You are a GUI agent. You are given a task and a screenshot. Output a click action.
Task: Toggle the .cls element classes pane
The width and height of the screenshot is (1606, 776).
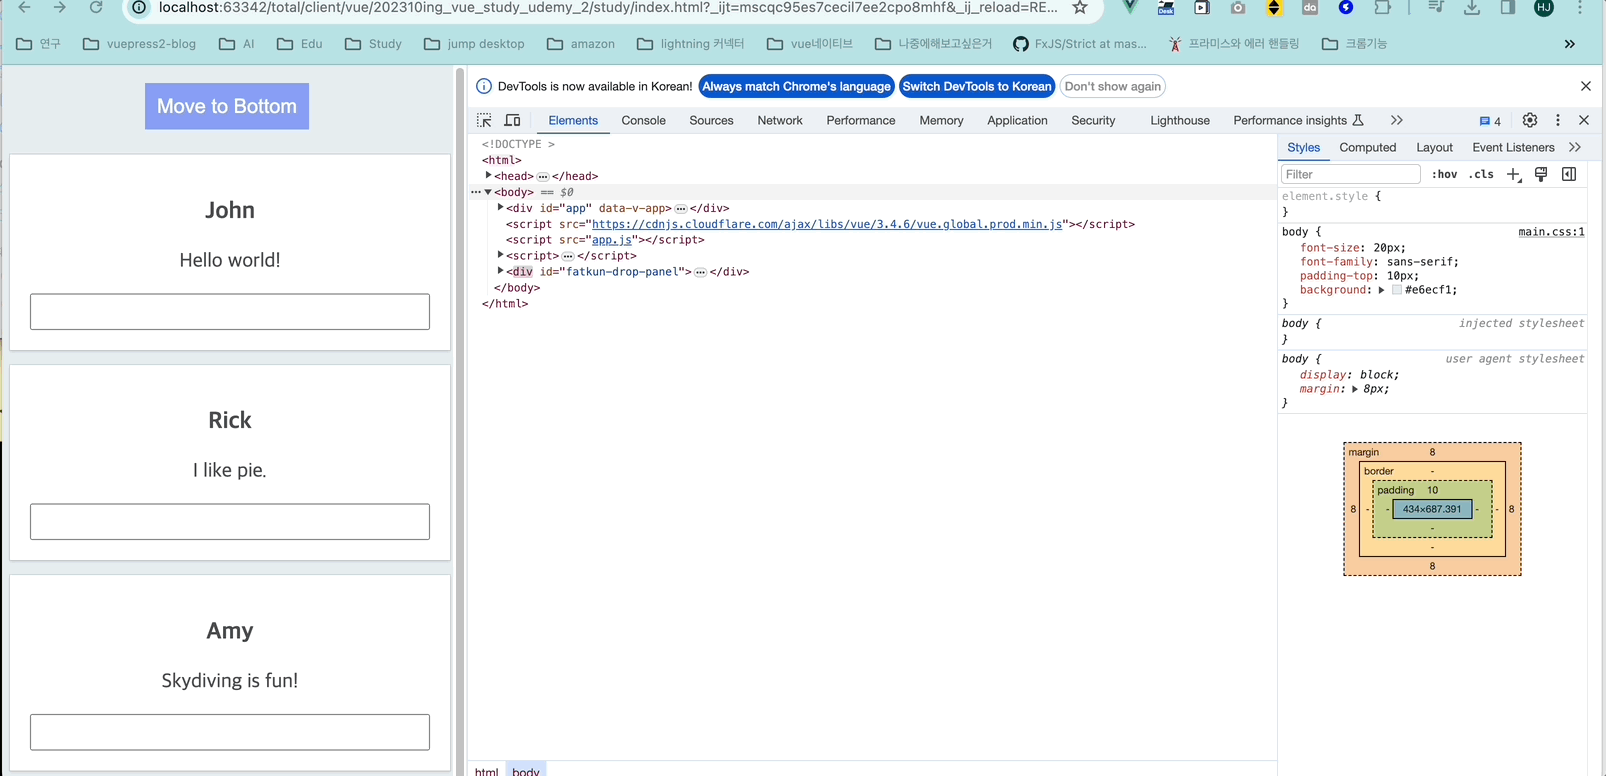(x=1481, y=174)
